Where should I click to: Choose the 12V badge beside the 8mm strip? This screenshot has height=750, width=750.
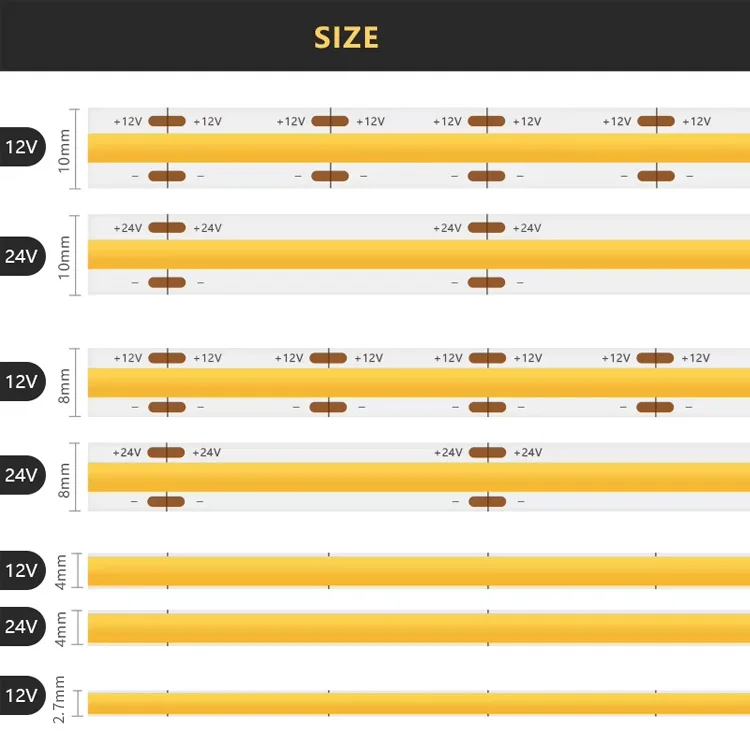point(22,382)
